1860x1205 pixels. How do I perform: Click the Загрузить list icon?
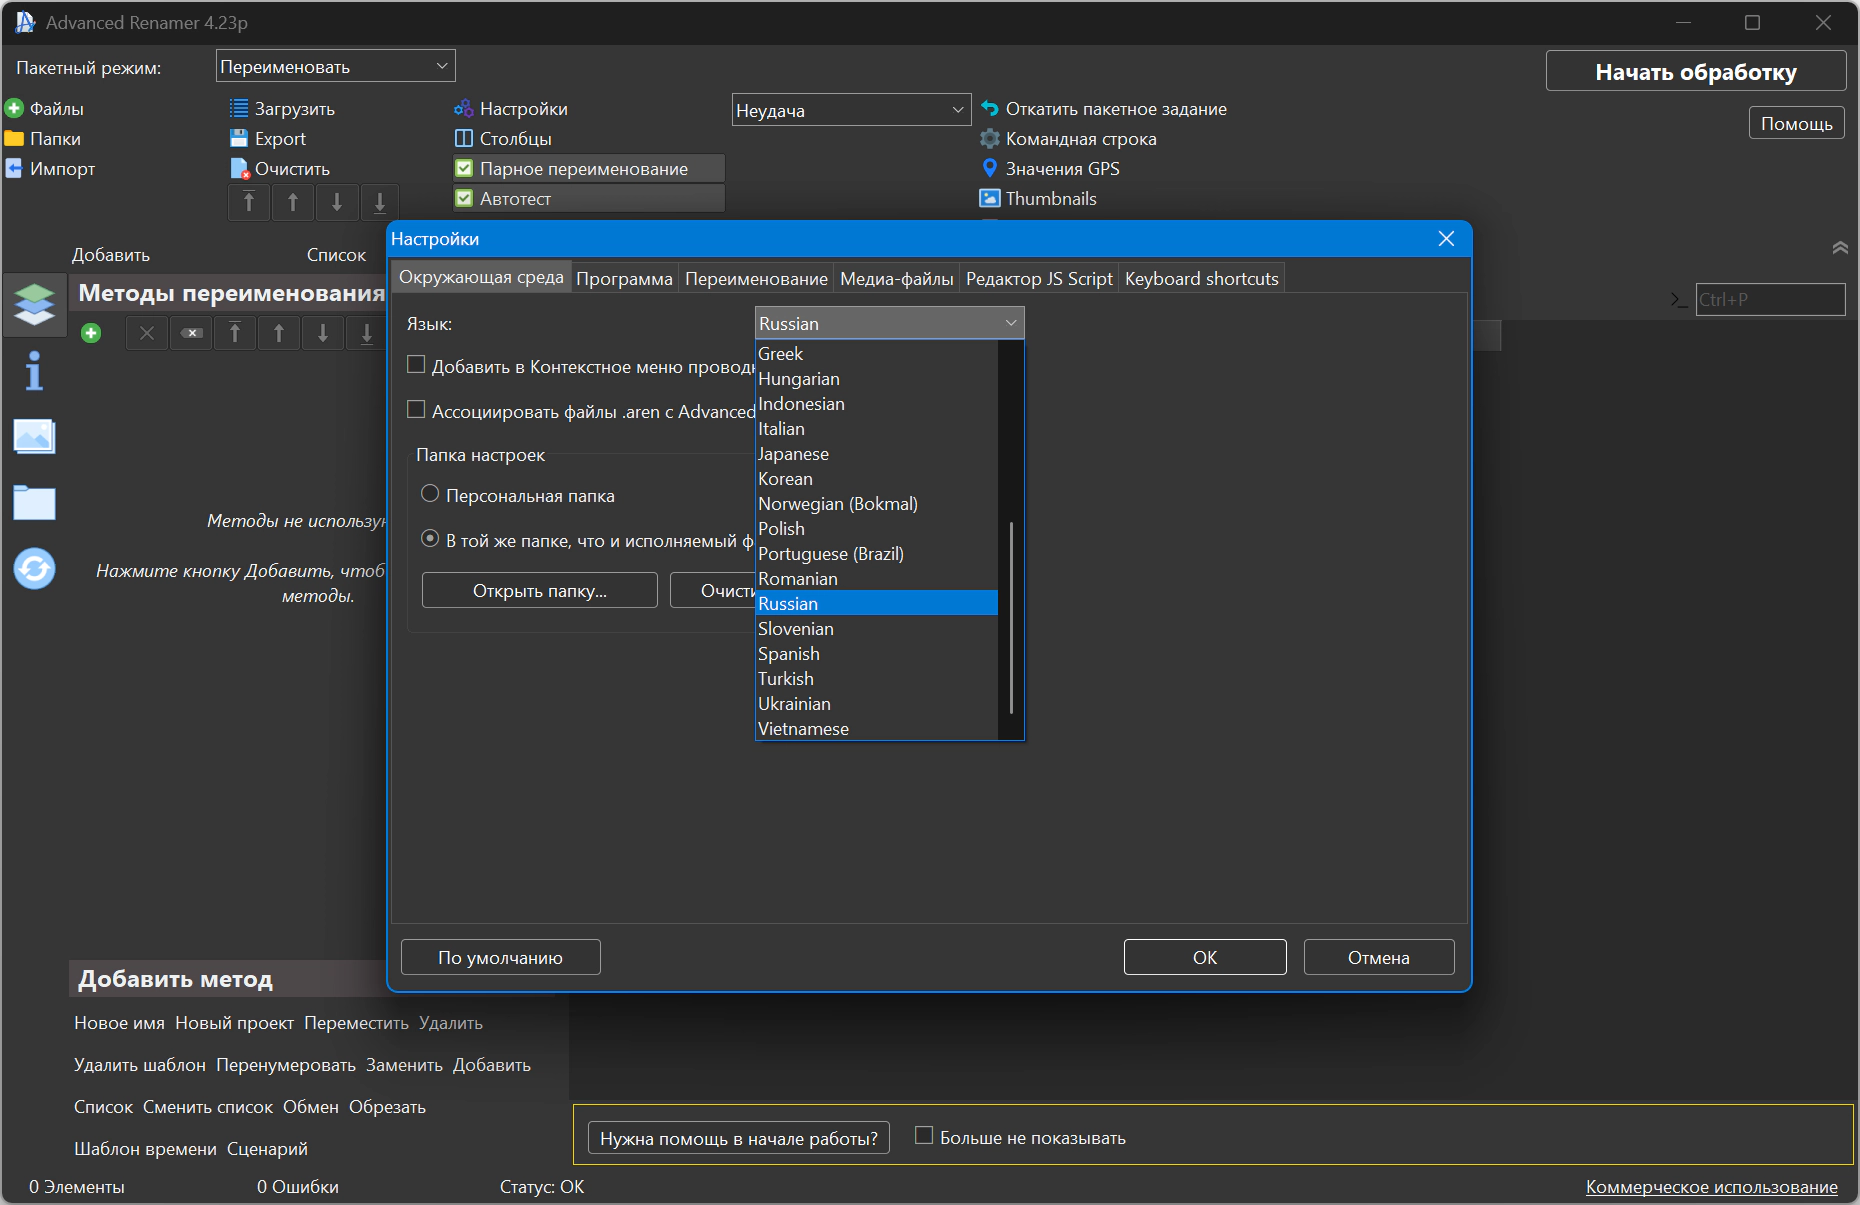[239, 108]
